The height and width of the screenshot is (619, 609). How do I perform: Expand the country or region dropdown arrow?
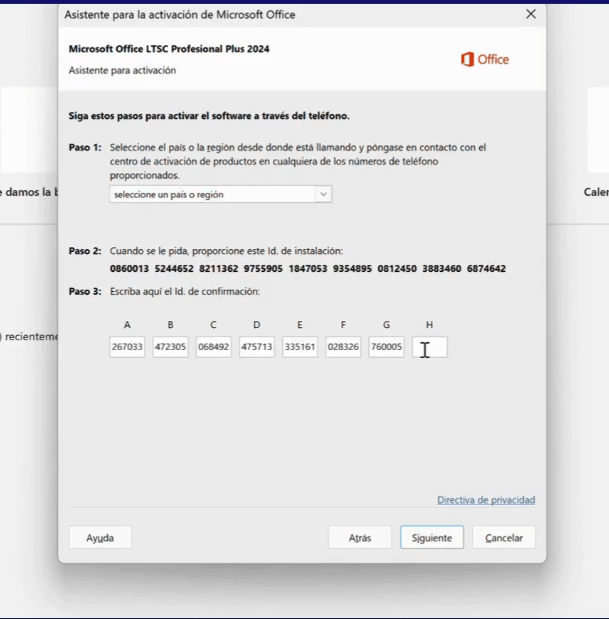tap(323, 195)
